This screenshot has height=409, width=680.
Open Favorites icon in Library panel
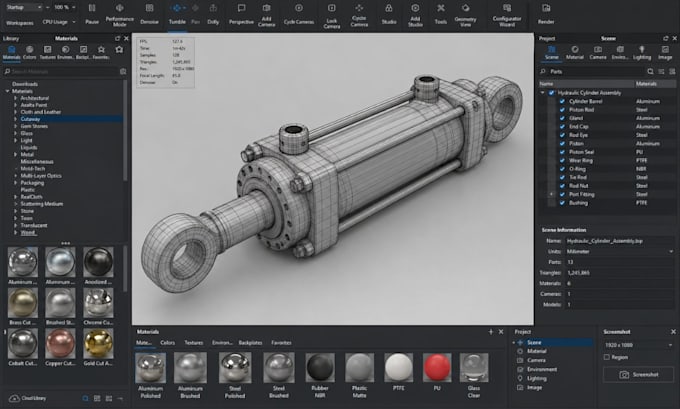pos(101,49)
